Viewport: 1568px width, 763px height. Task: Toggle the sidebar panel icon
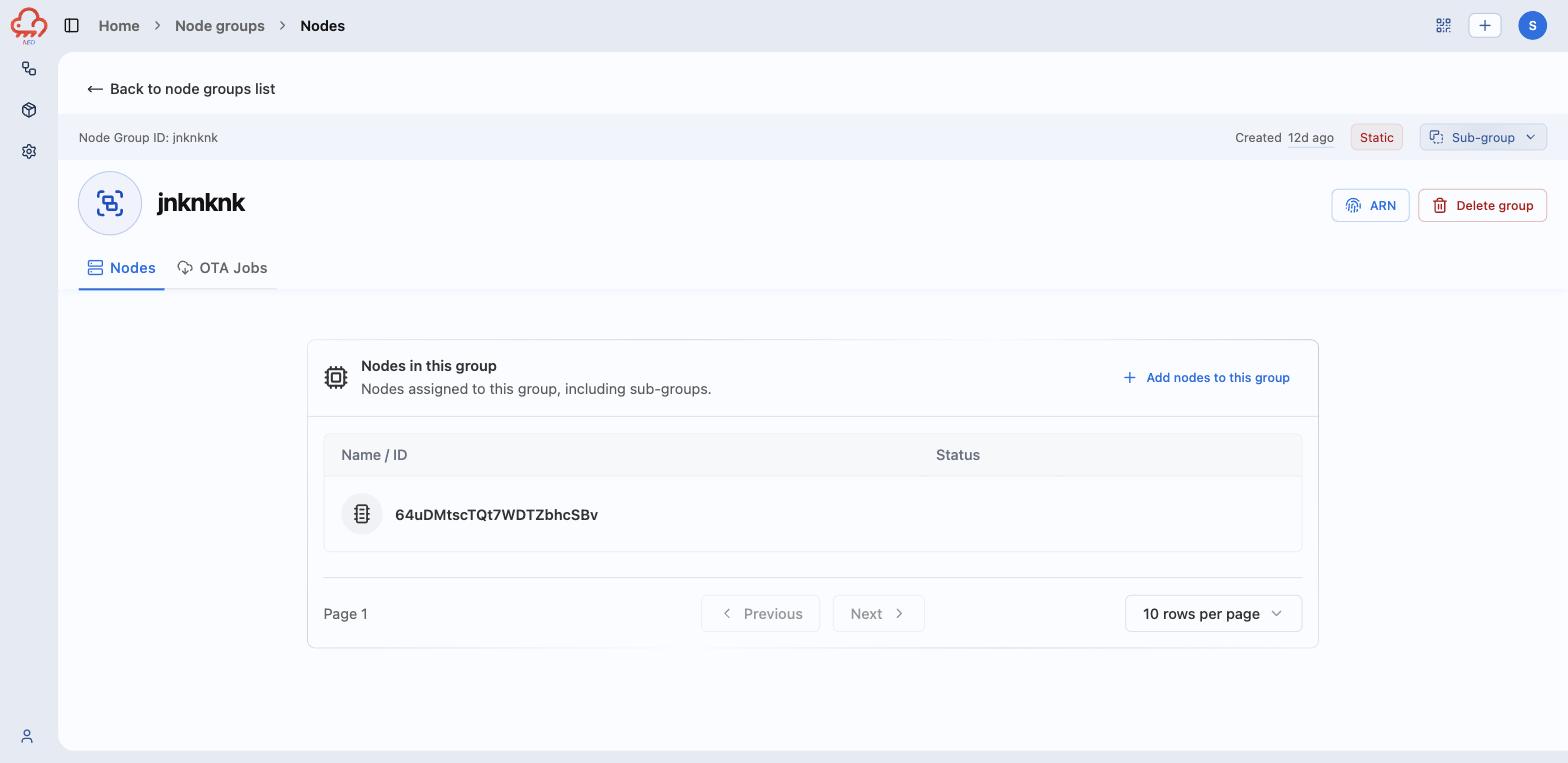(72, 25)
